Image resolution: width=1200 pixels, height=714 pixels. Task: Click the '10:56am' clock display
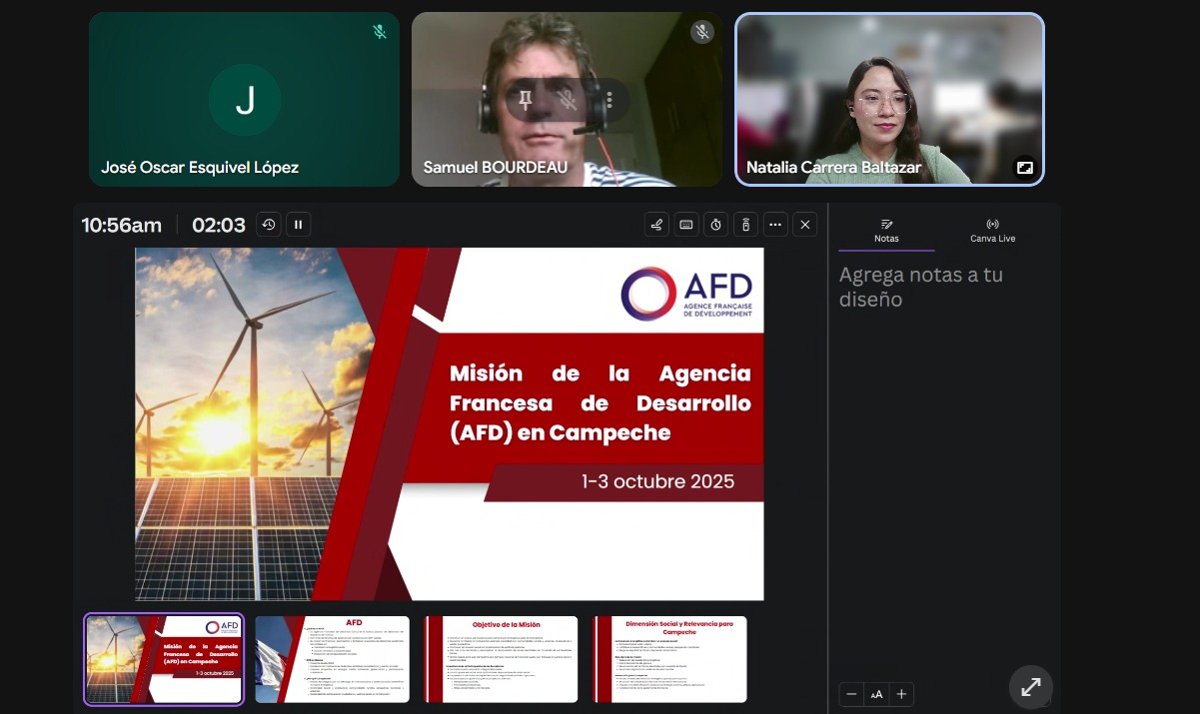pos(122,225)
